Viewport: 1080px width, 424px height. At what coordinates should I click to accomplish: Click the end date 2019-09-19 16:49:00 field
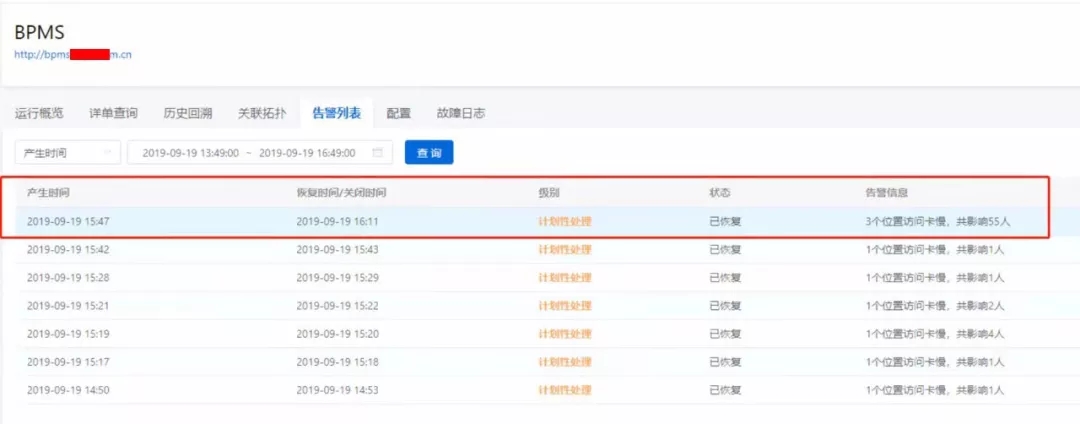tap(307, 153)
